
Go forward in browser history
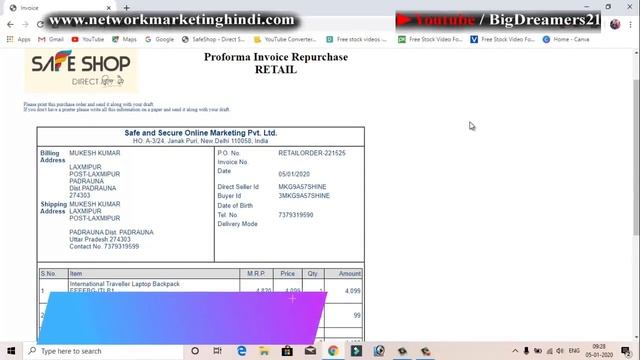[x=25, y=24]
